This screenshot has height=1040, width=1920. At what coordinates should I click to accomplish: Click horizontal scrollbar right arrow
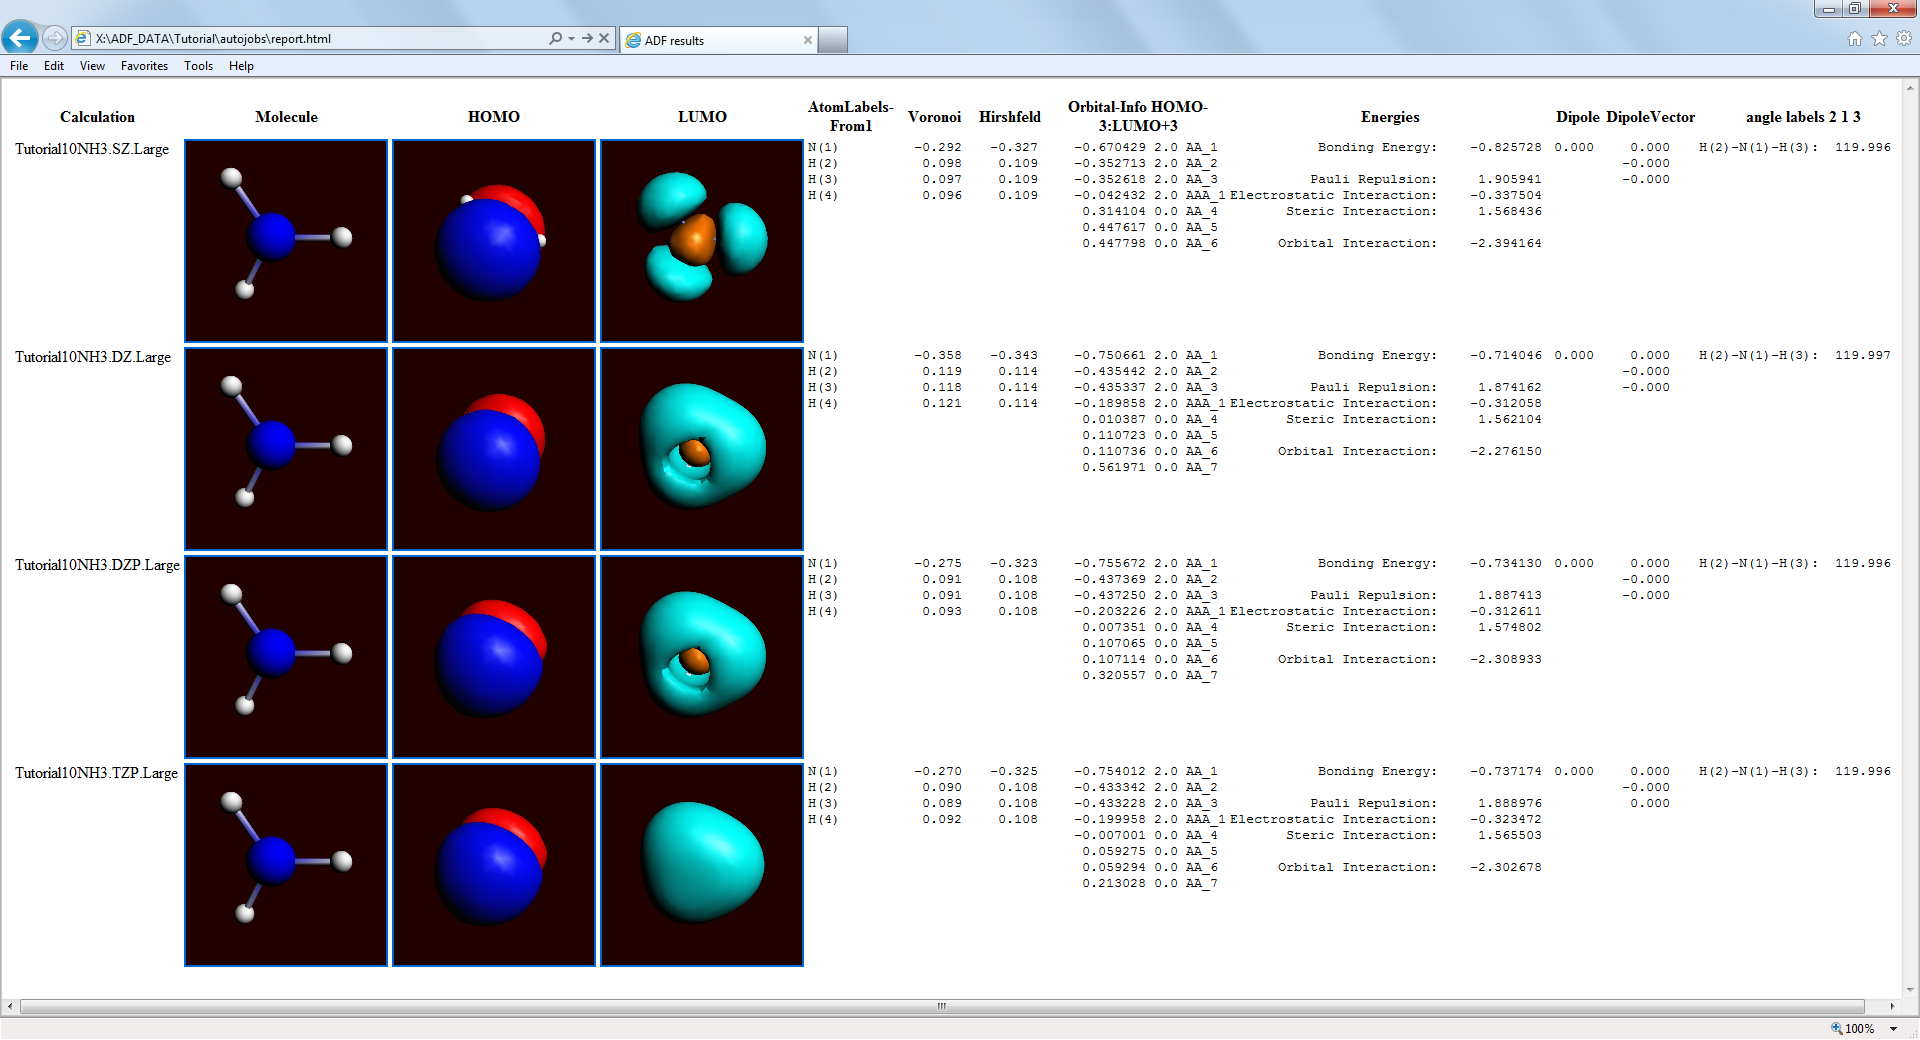click(1892, 1006)
